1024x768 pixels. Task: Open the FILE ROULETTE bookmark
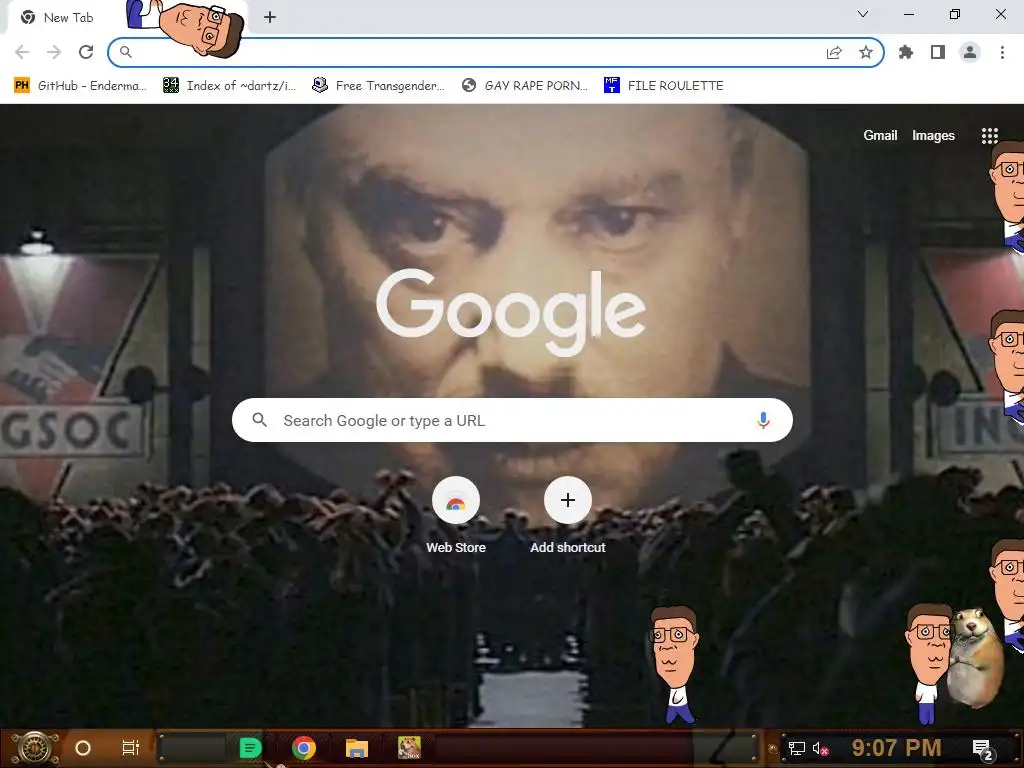click(x=664, y=86)
